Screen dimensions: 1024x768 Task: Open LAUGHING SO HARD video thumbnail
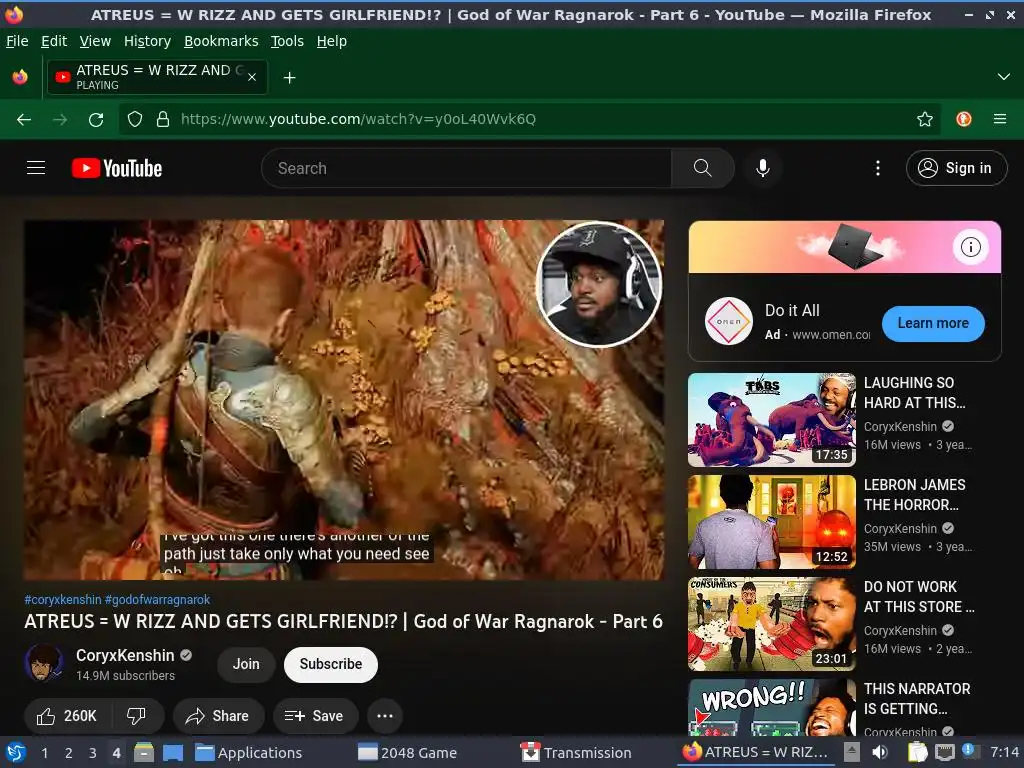(x=771, y=420)
